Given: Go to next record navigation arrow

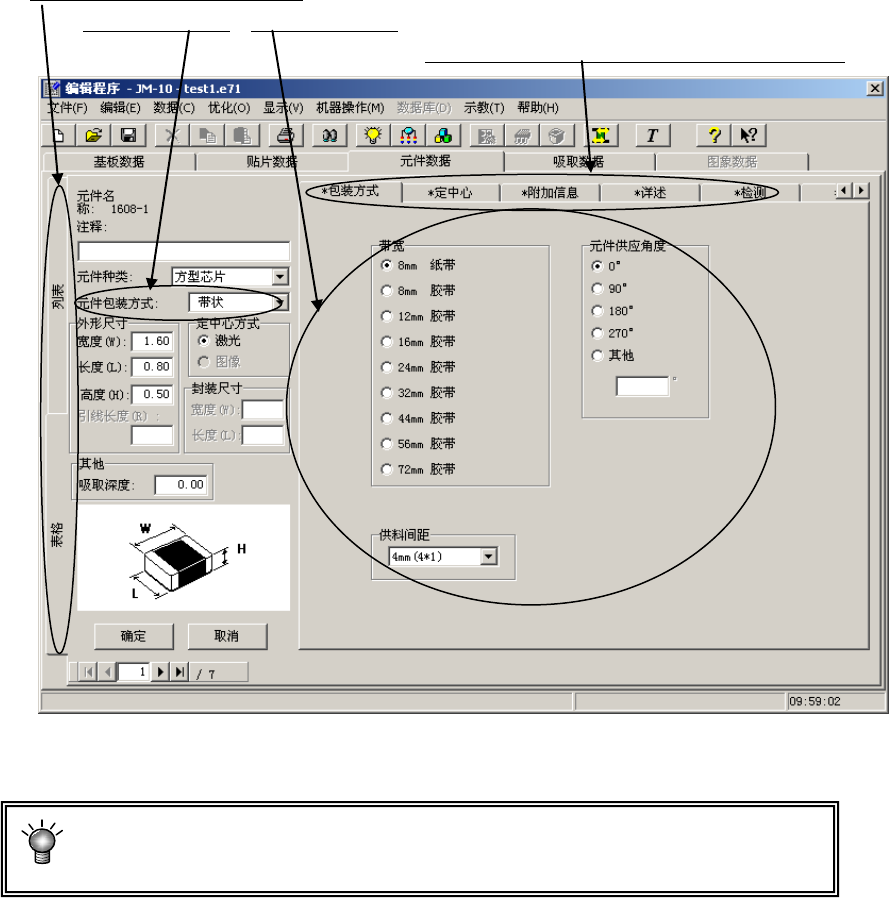Looking at the screenshot, I should tap(160, 672).
